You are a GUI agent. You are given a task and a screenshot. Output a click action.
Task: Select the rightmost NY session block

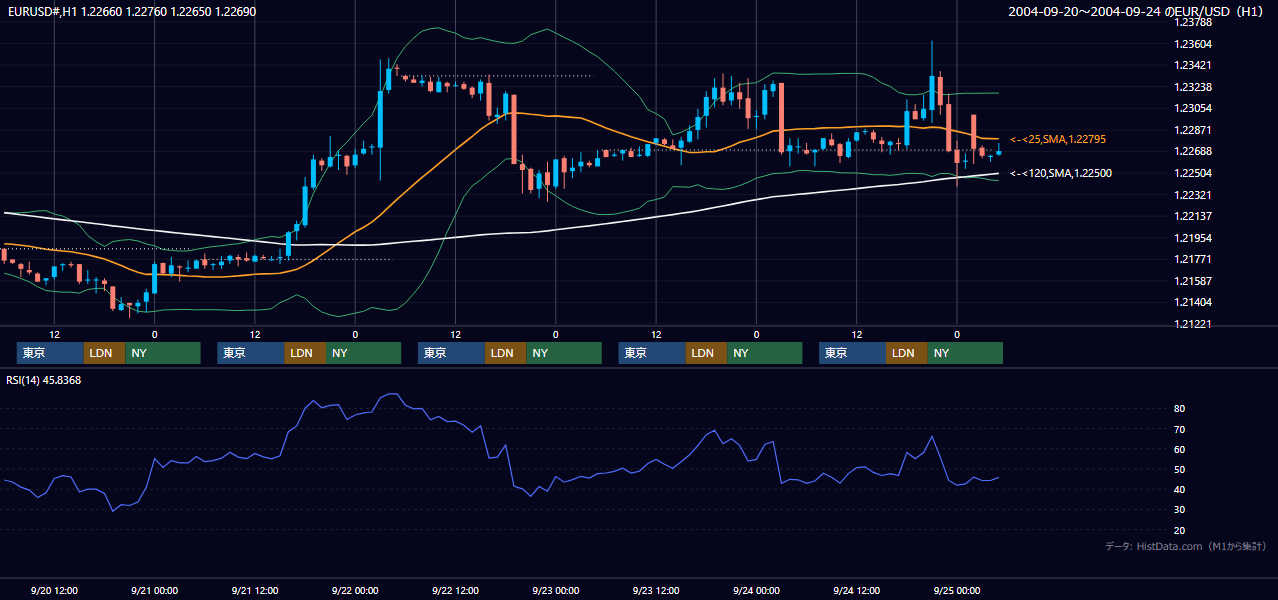pyautogui.click(x=965, y=353)
